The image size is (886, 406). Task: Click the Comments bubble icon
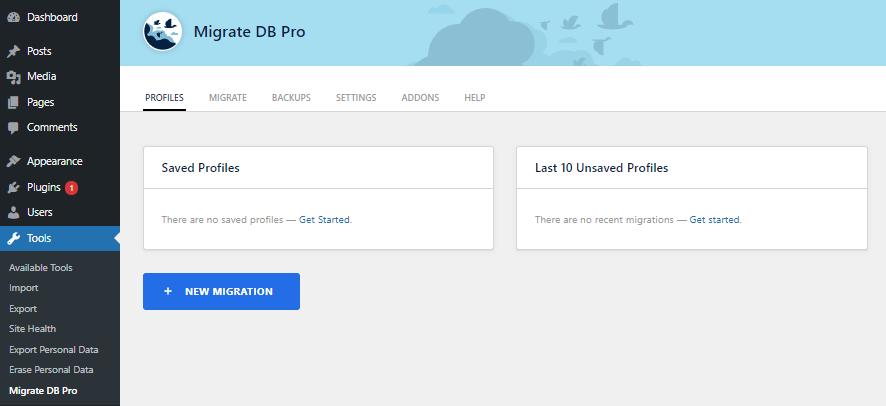coord(14,128)
